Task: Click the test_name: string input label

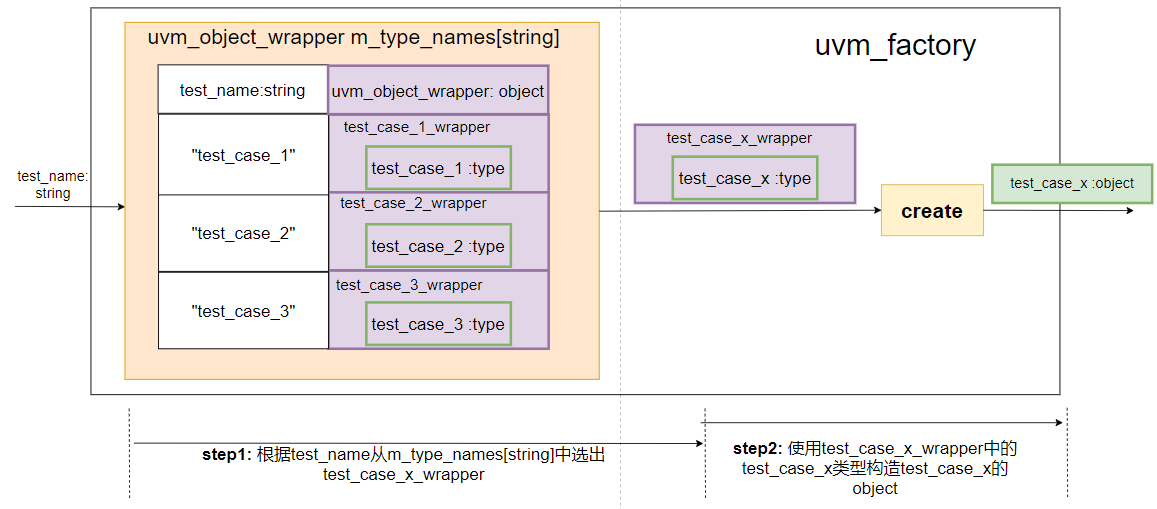Action: pyautogui.click(x=52, y=185)
